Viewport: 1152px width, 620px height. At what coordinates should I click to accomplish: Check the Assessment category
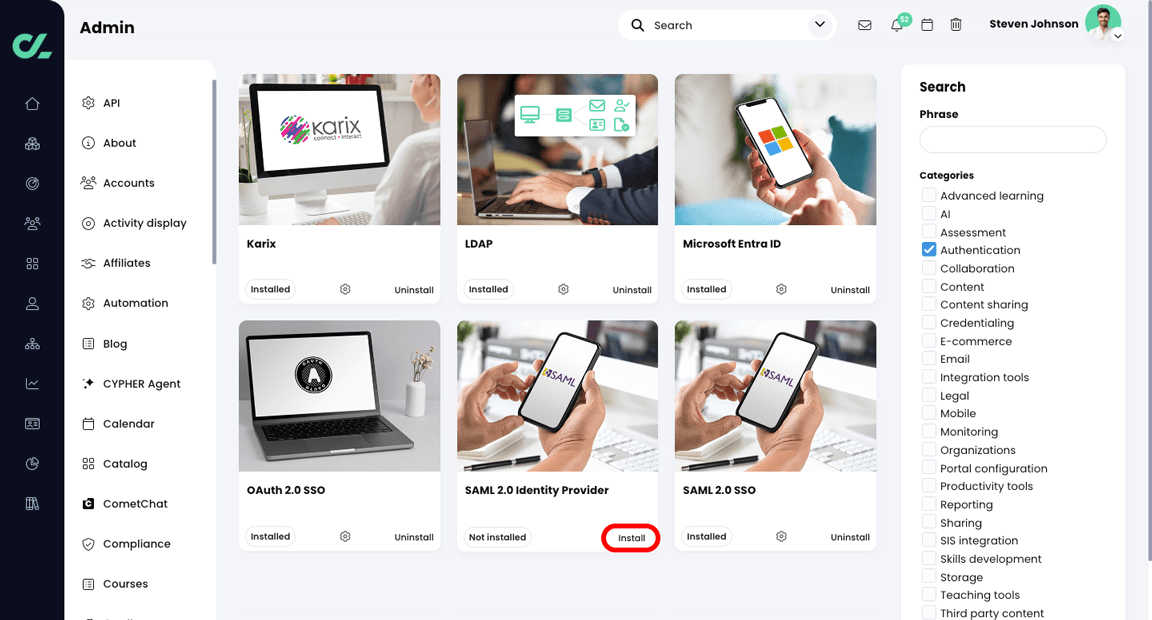click(x=929, y=232)
